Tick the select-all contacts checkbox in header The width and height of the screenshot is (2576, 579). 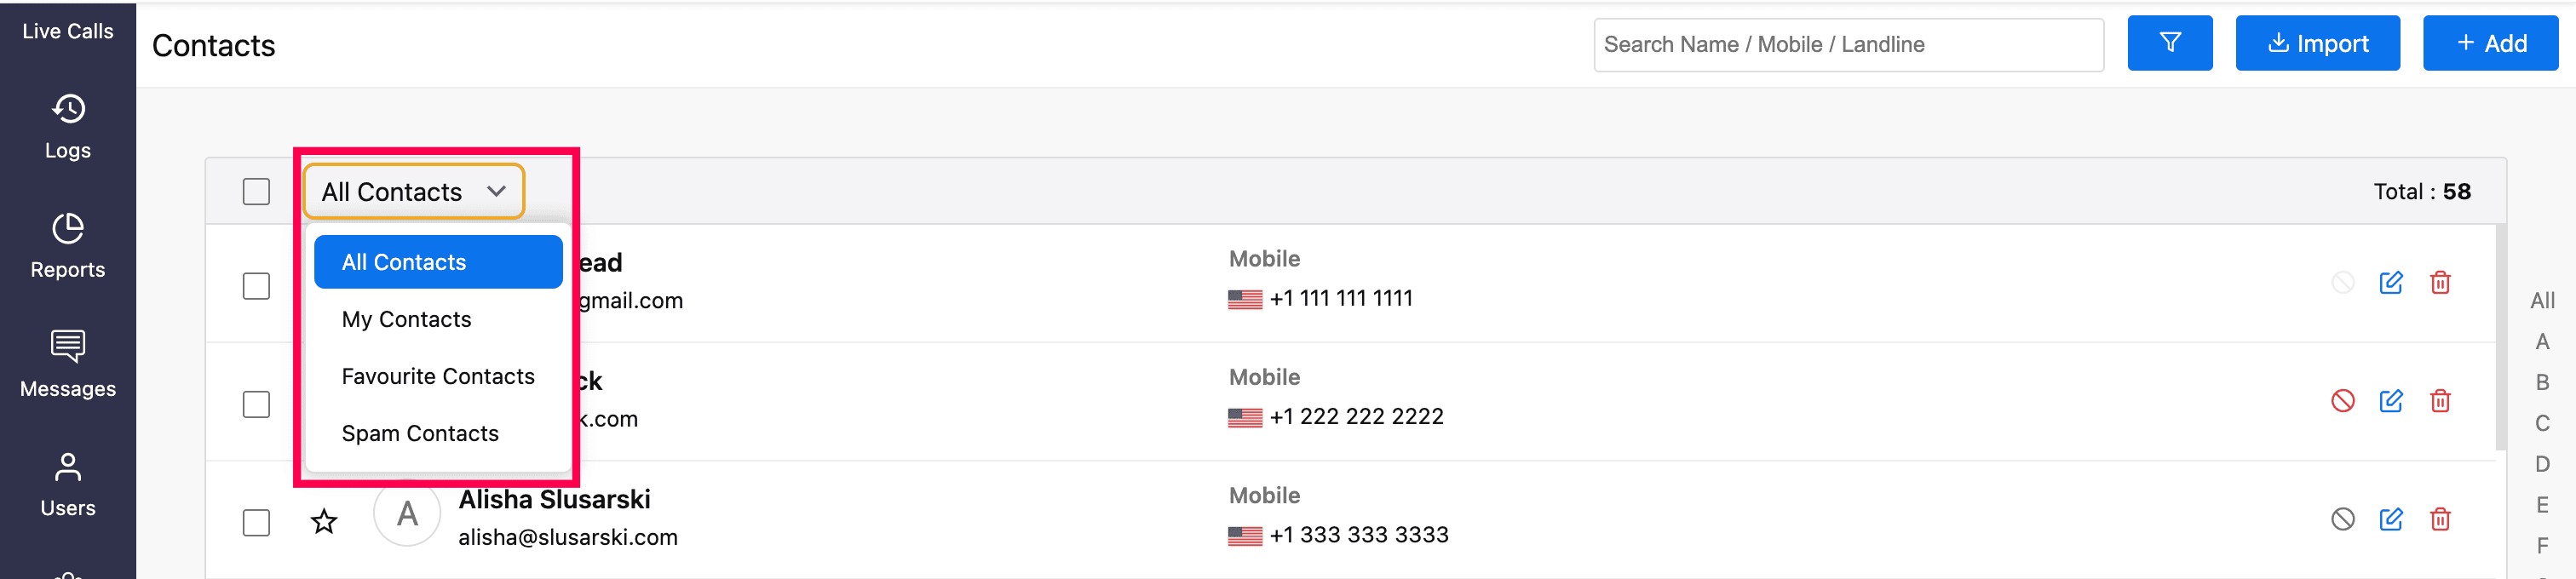coord(256,192)
